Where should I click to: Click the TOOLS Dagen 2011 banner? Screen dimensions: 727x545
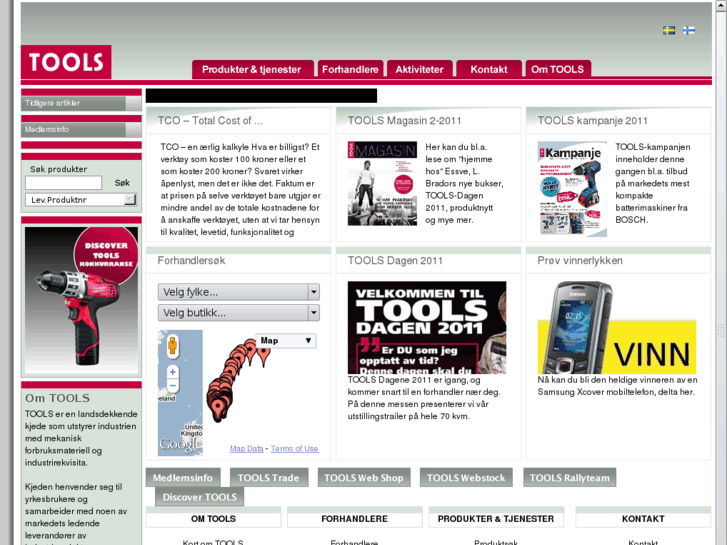coord(427,327)
